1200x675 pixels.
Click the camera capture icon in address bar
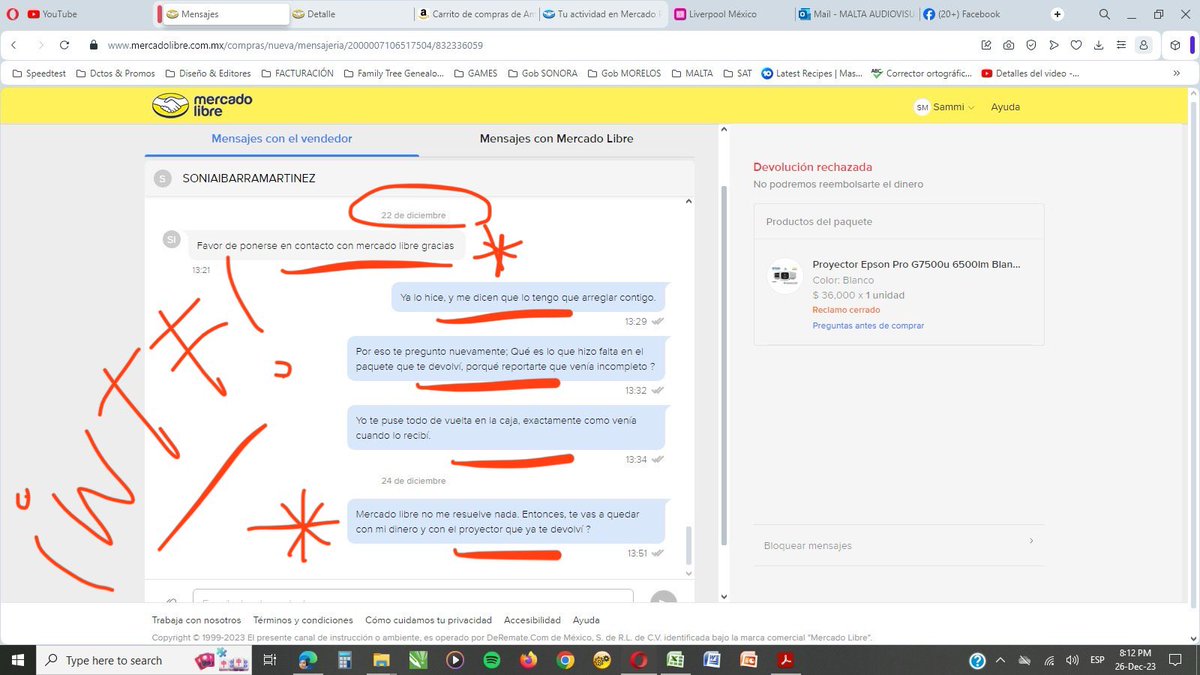(x=1008, y=45)
